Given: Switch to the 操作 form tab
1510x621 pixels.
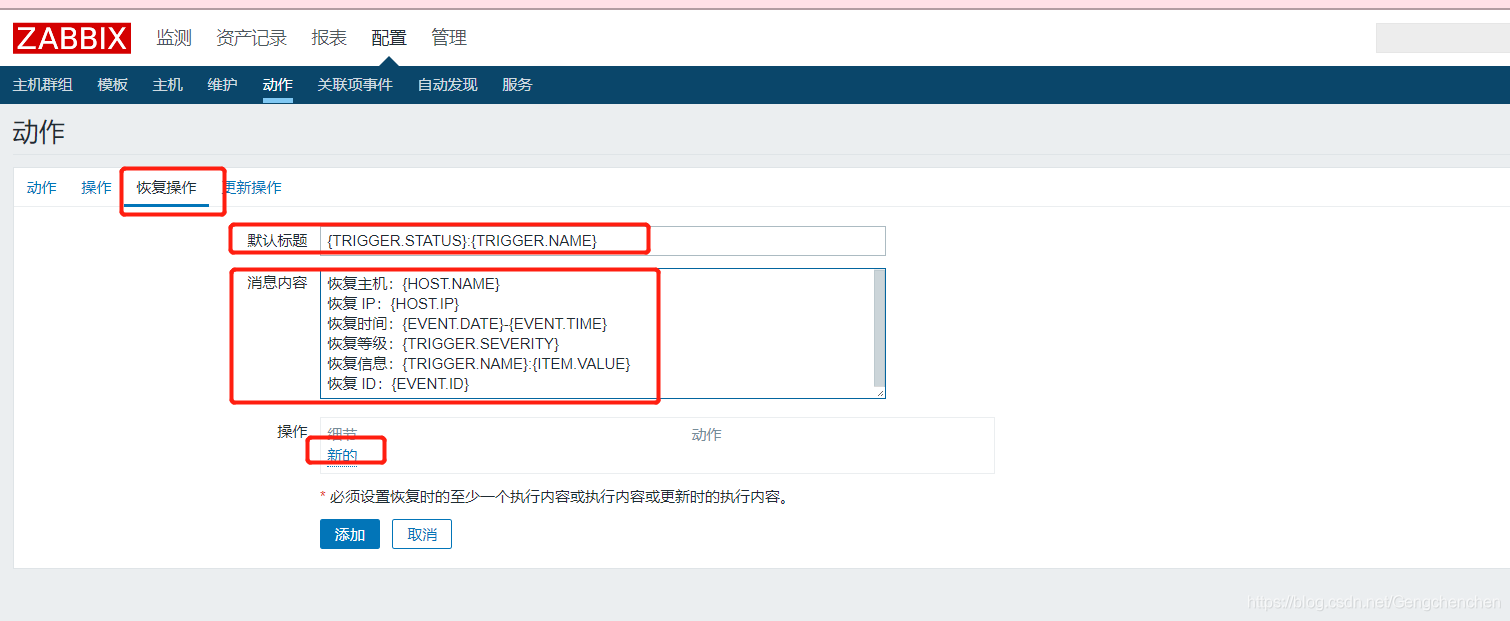Looking at the screenshot, I should tap(97, 187).
